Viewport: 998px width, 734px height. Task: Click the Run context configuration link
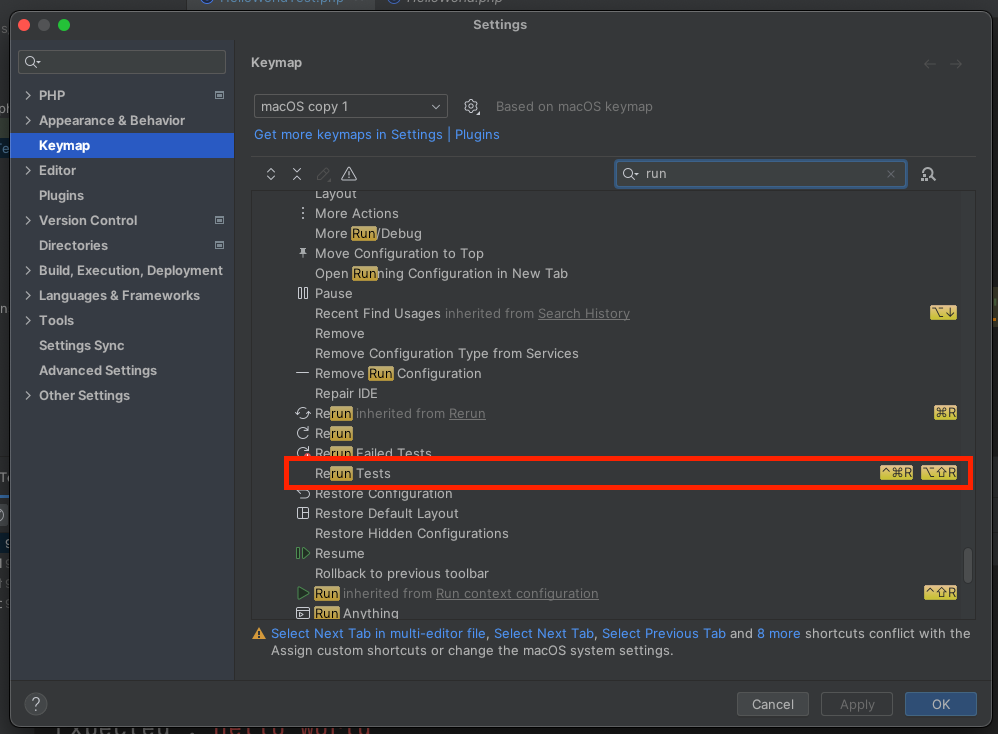click(x=517, y=593)
